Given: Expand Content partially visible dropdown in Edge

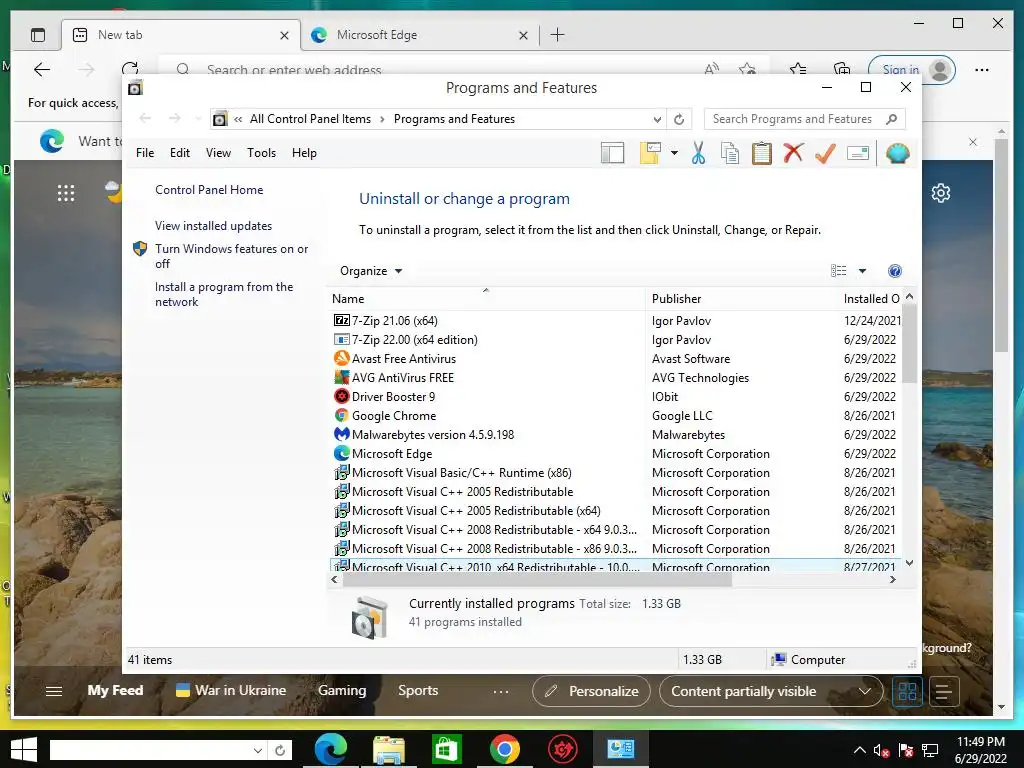Looking at the screenshot, I should (865, 691).
